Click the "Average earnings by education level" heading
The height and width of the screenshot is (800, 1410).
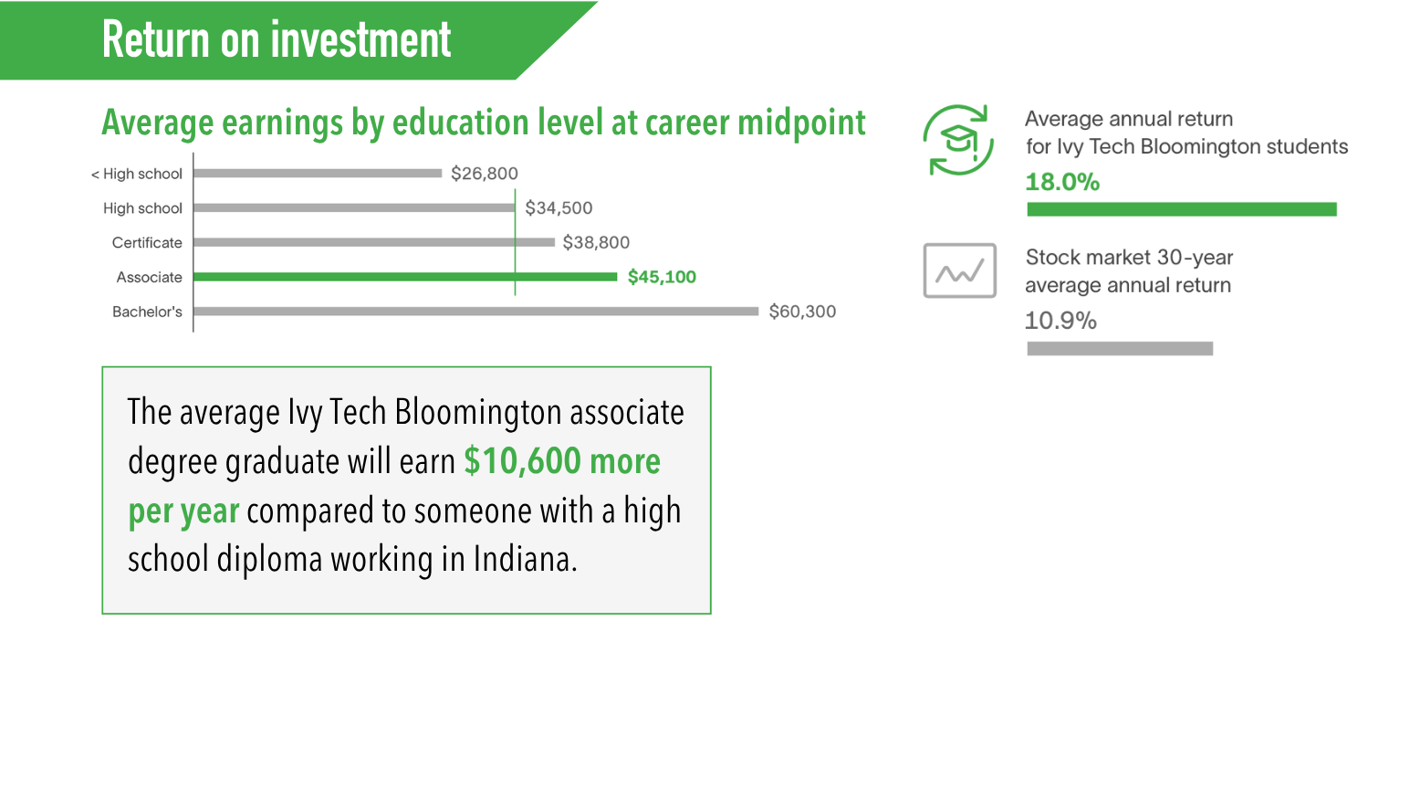483,122
